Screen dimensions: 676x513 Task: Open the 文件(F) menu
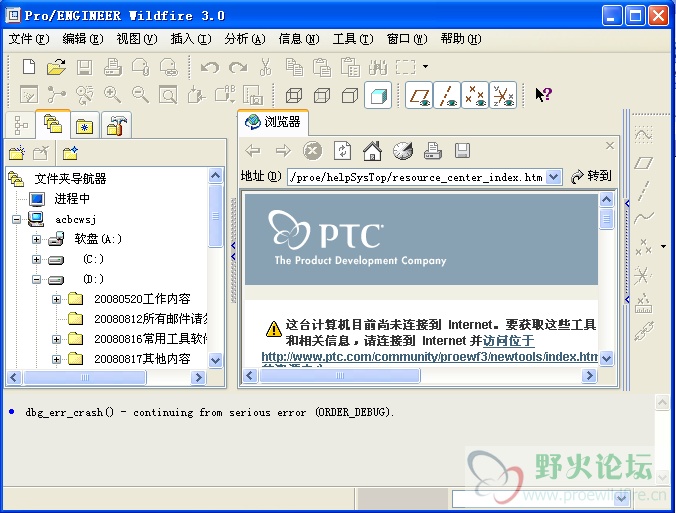pos(29,39)
